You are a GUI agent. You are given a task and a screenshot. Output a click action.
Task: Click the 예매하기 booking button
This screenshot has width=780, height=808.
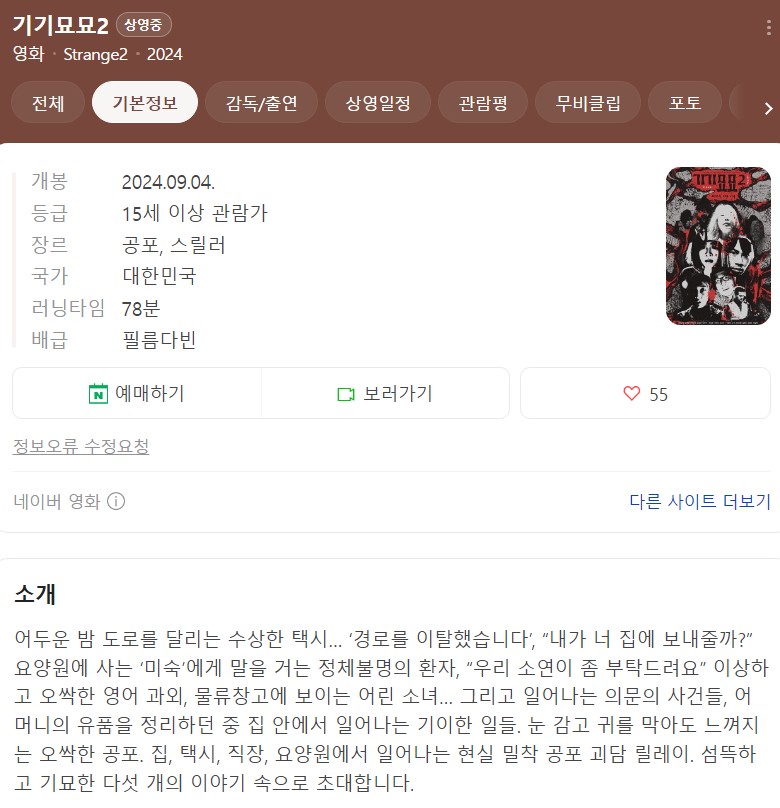pos(137,393)
